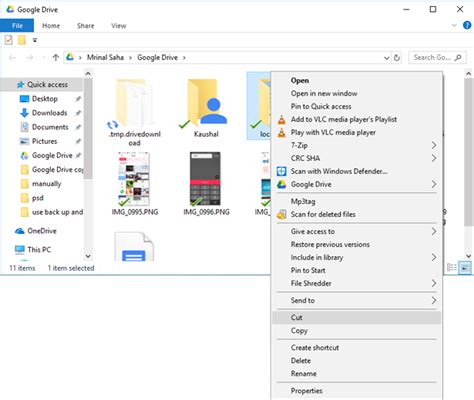Expand the ribbon with the chevron
Viewport: 474px width, 400px height.
(x=454, y=25)
